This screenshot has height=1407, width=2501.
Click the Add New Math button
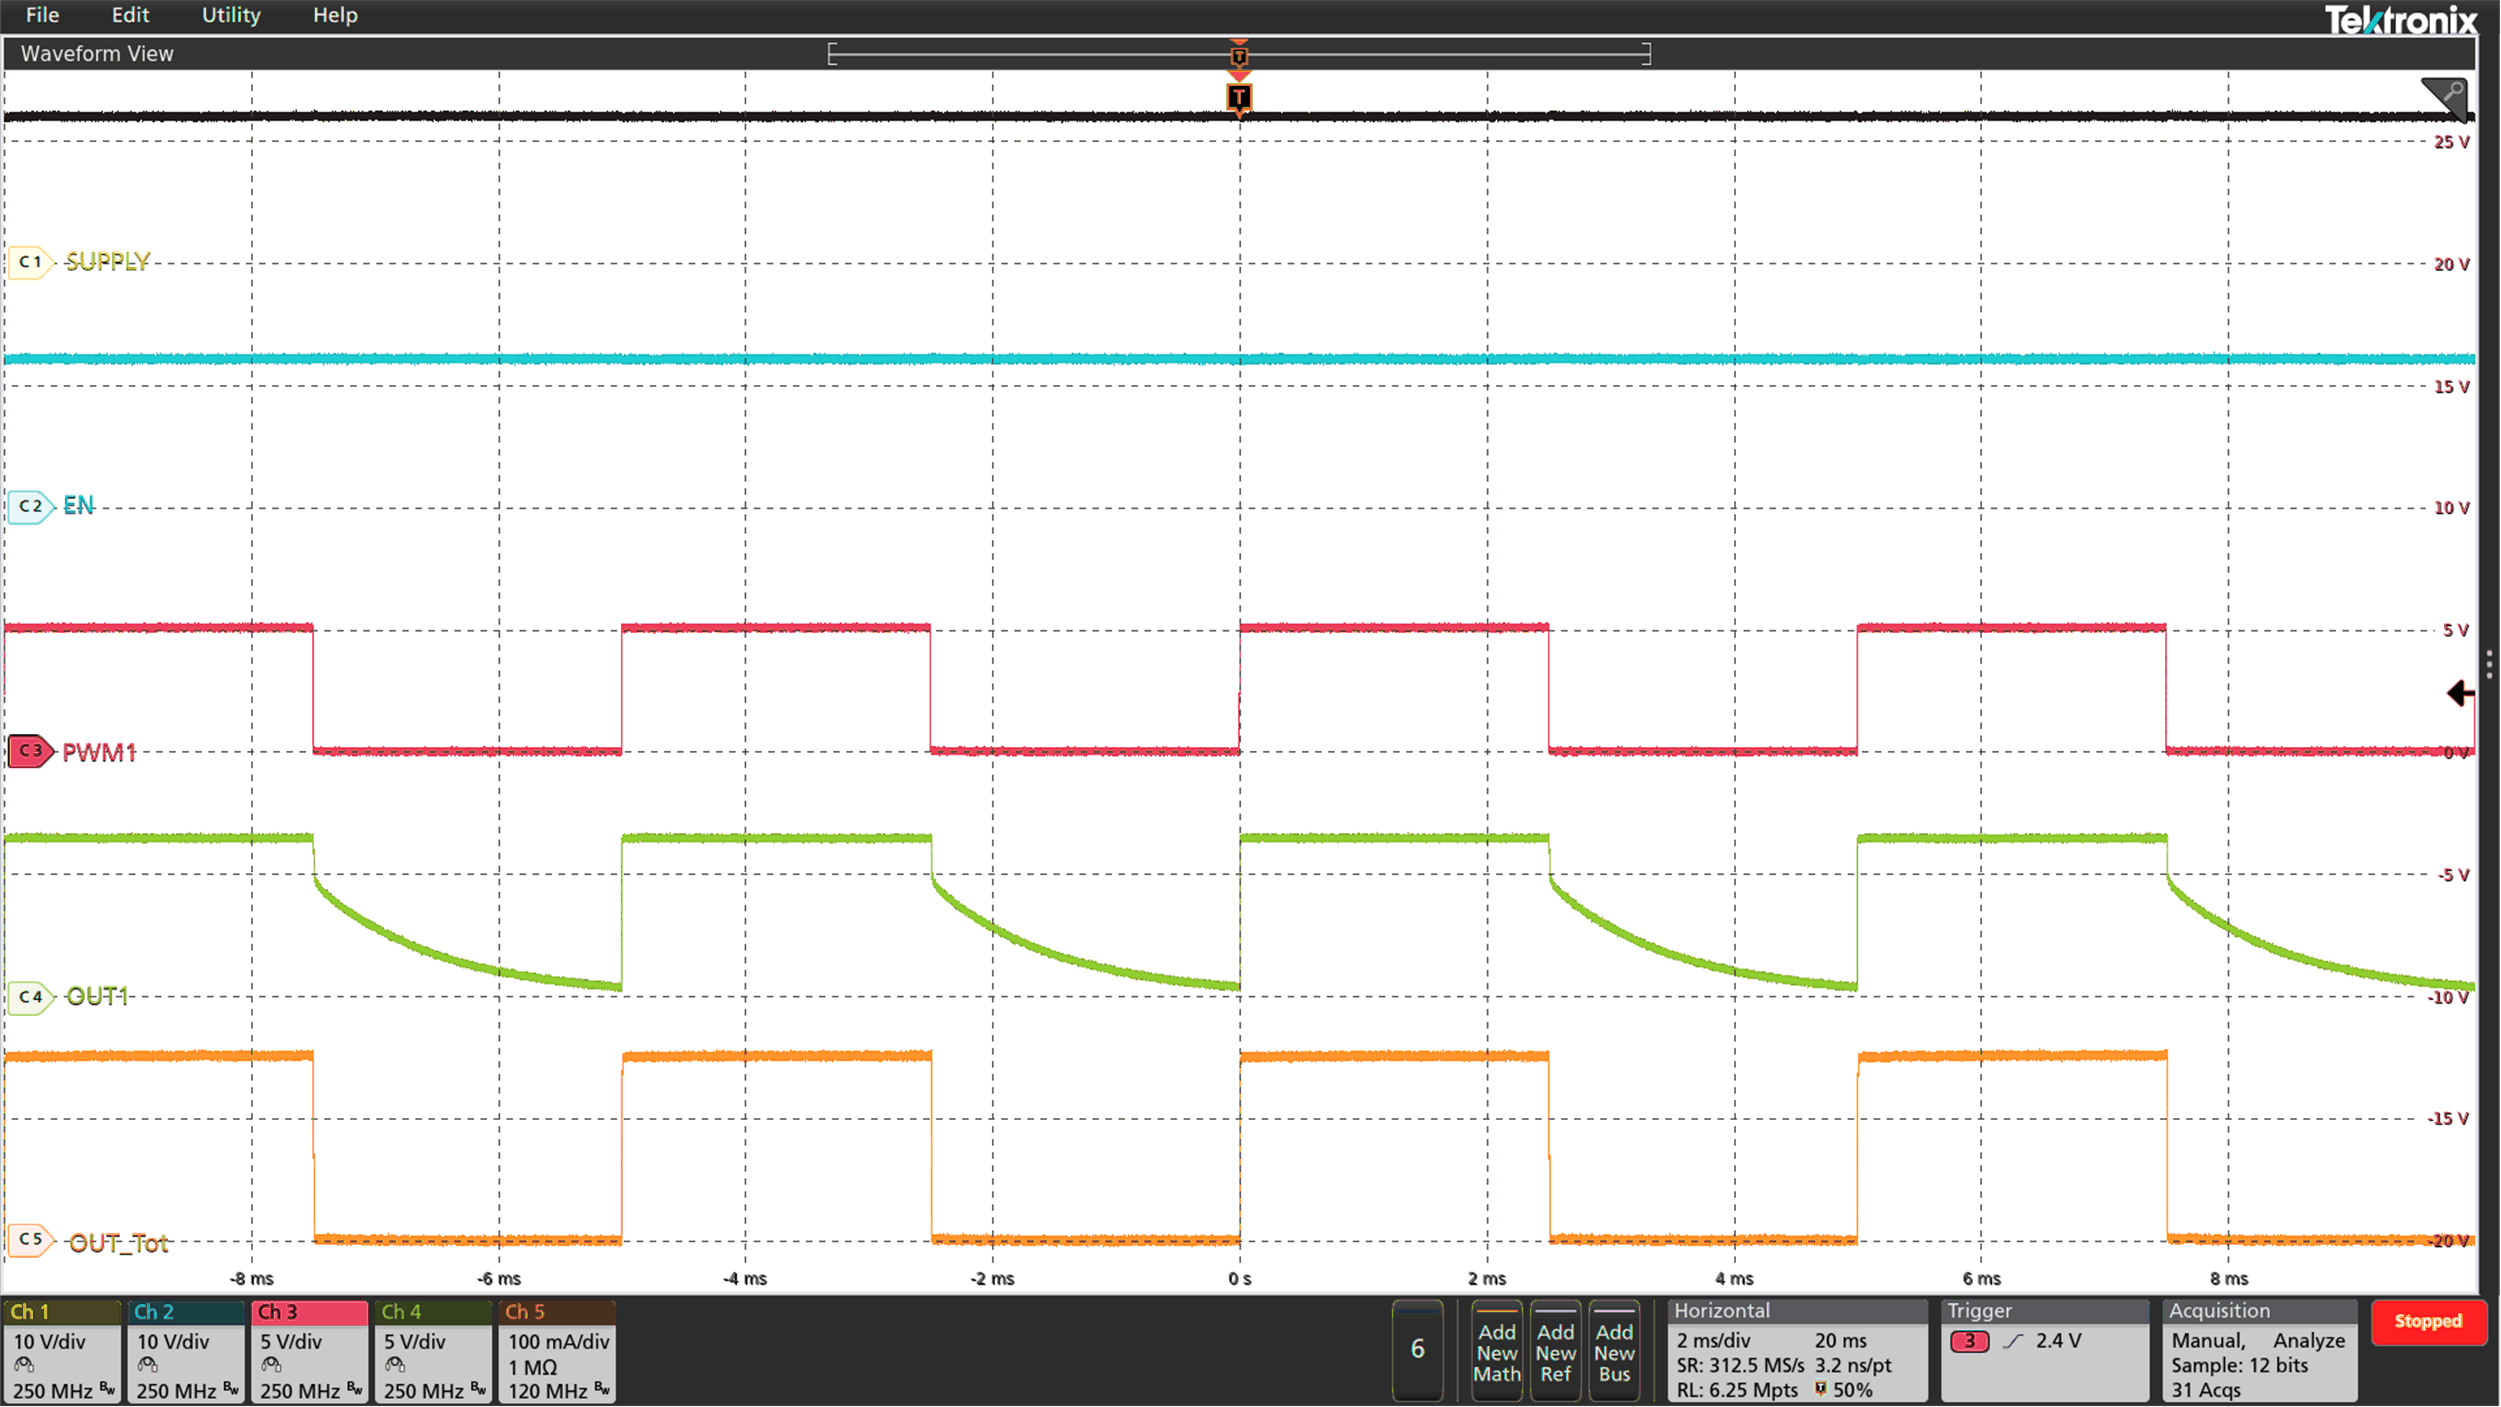pyautogui.click(x=1497, y=1352)
